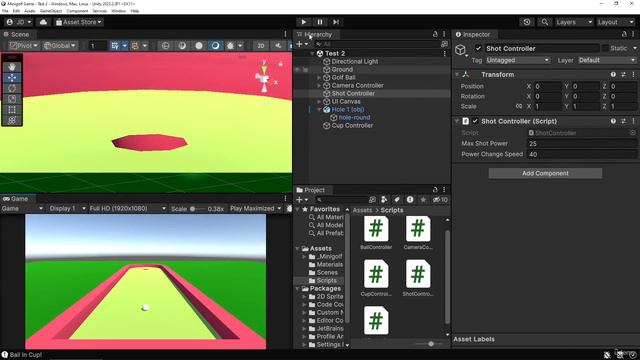Screen dimensions: 640x360
Task: Lock the Inspector panel
Action: (624, 34)
